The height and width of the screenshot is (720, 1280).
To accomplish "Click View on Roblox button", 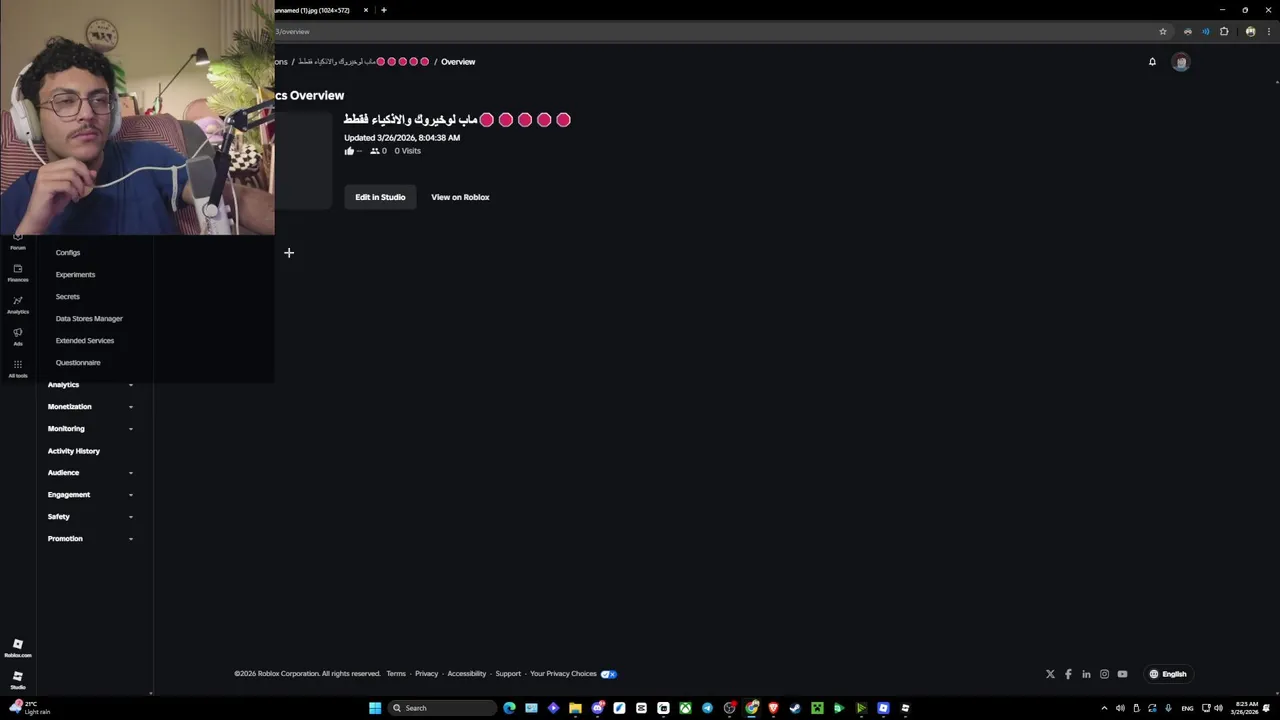I will pyautogui.click(x=460, y=197).
